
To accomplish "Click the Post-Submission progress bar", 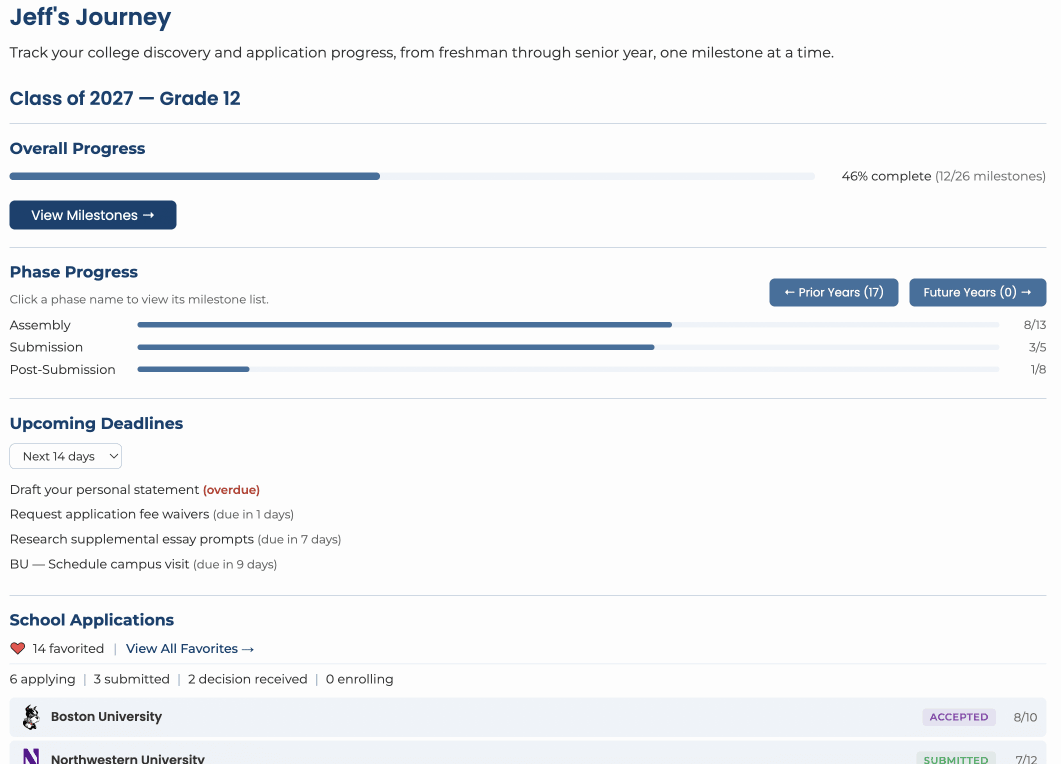I will (568, 369).
